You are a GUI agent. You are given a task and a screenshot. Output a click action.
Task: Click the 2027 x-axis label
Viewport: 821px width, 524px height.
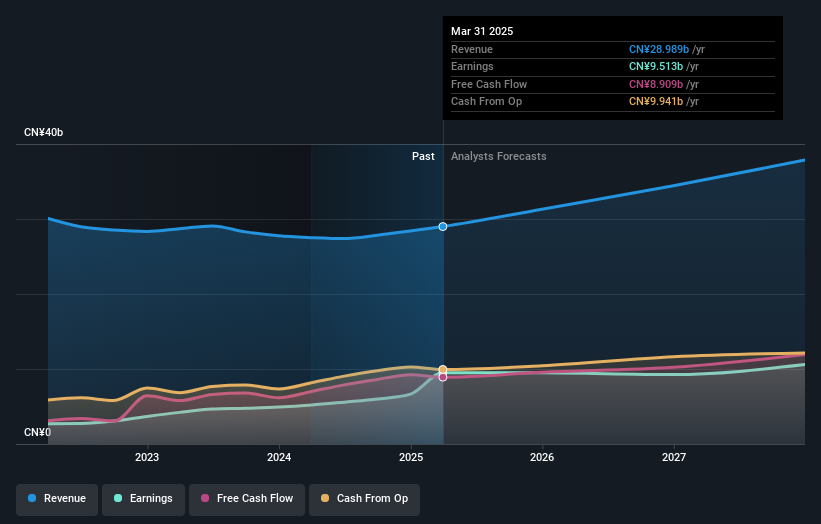pyautogui.click(x=674, y=457)
